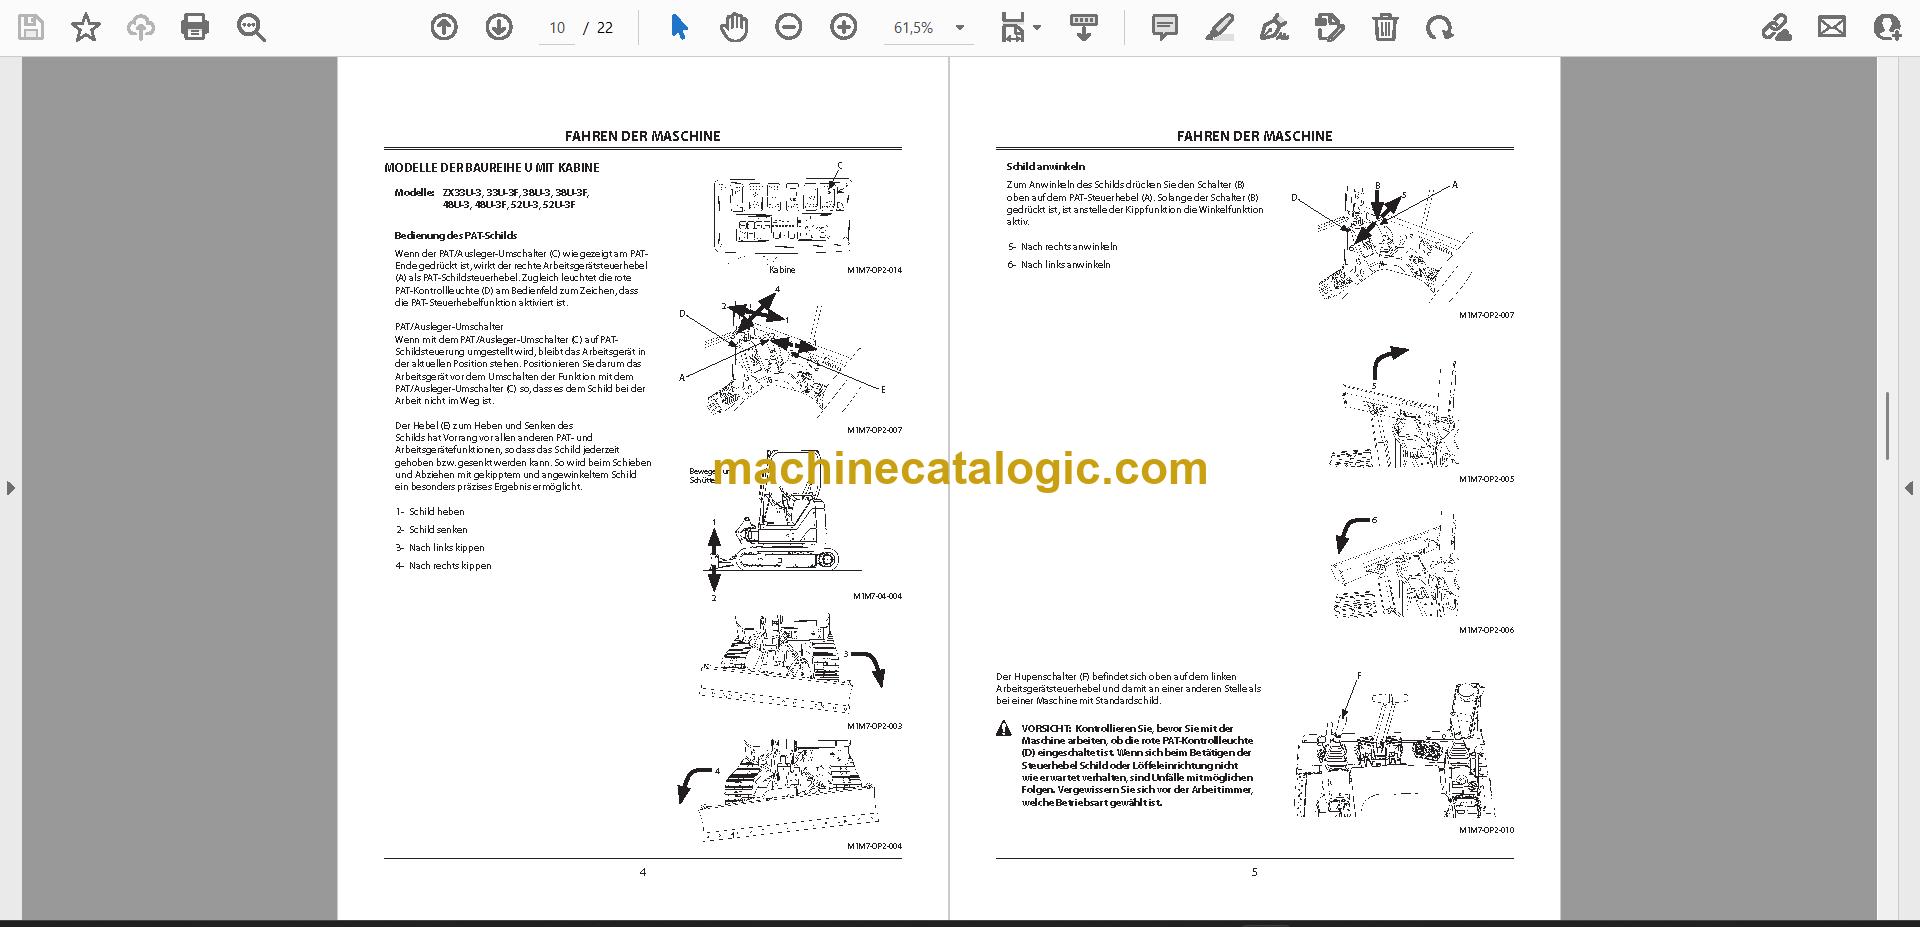
Task: Select the highlight text pen tool
Action: [1219, 27]
